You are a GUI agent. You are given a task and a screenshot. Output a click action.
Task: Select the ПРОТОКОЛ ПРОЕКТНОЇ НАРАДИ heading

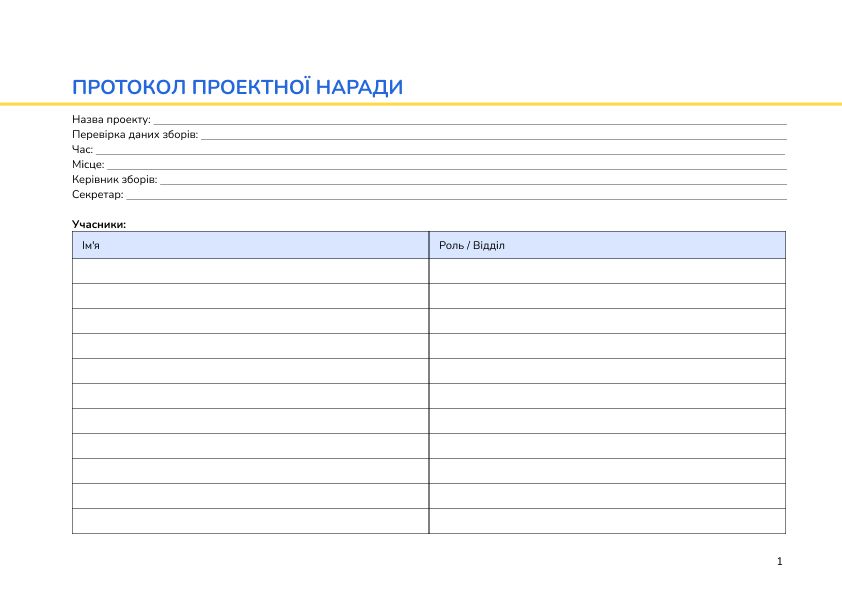[238, 87]
